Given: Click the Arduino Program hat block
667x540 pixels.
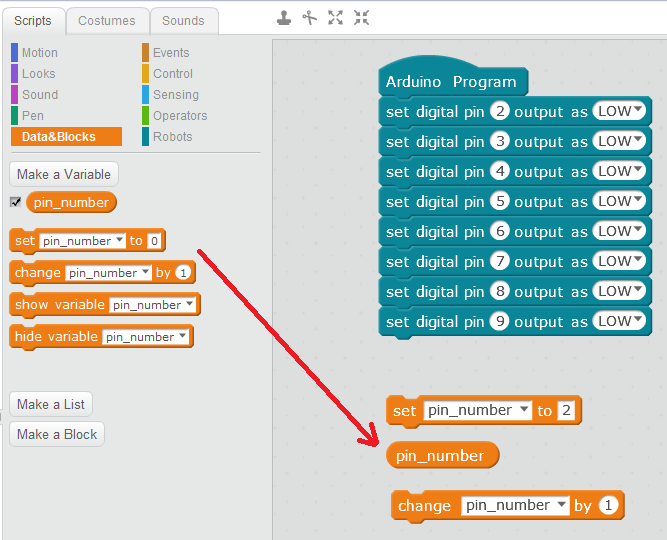Looking at the screenshot, I should (453, 81).
